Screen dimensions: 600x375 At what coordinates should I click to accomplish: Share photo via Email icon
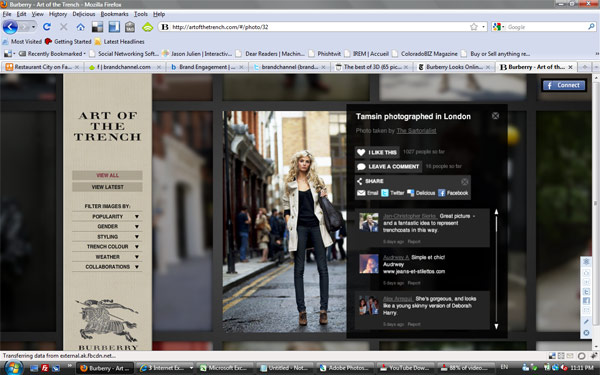pos(367,193)
